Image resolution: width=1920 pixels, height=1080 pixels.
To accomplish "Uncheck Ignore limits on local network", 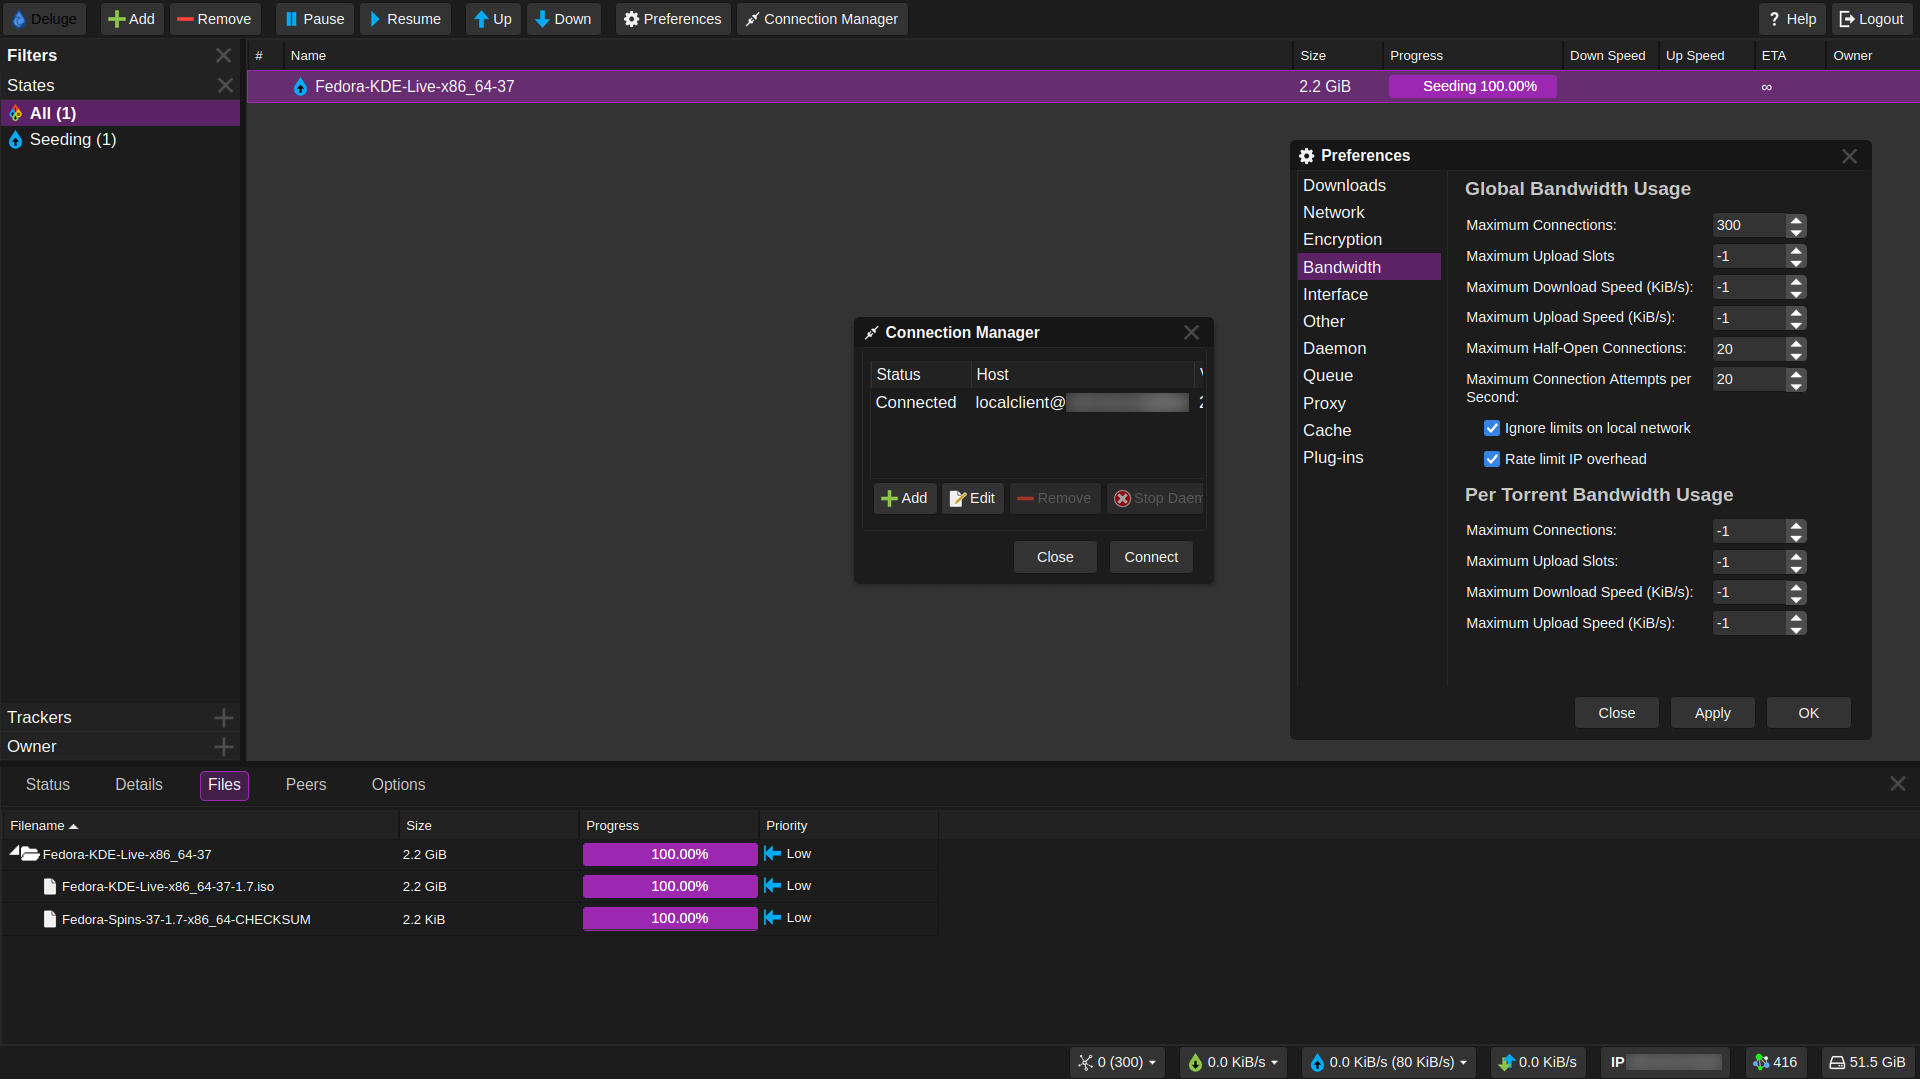I will [1492, 428].
